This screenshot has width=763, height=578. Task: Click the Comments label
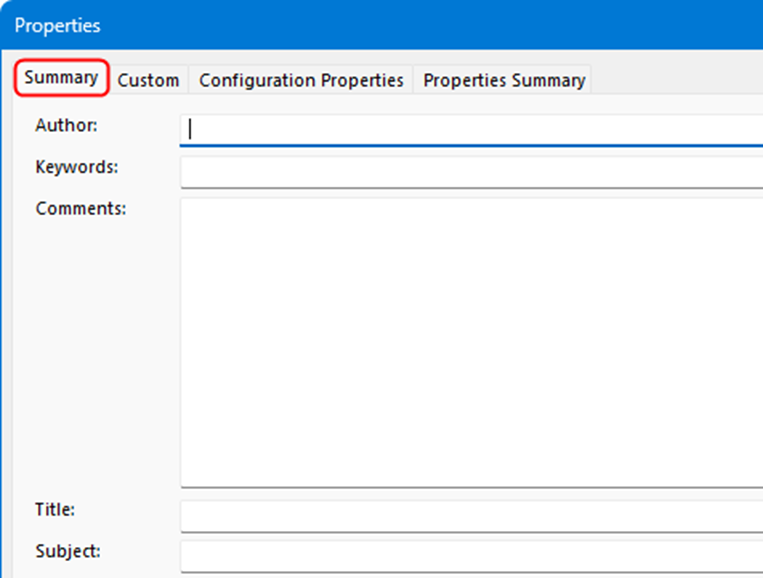point(80,209)
